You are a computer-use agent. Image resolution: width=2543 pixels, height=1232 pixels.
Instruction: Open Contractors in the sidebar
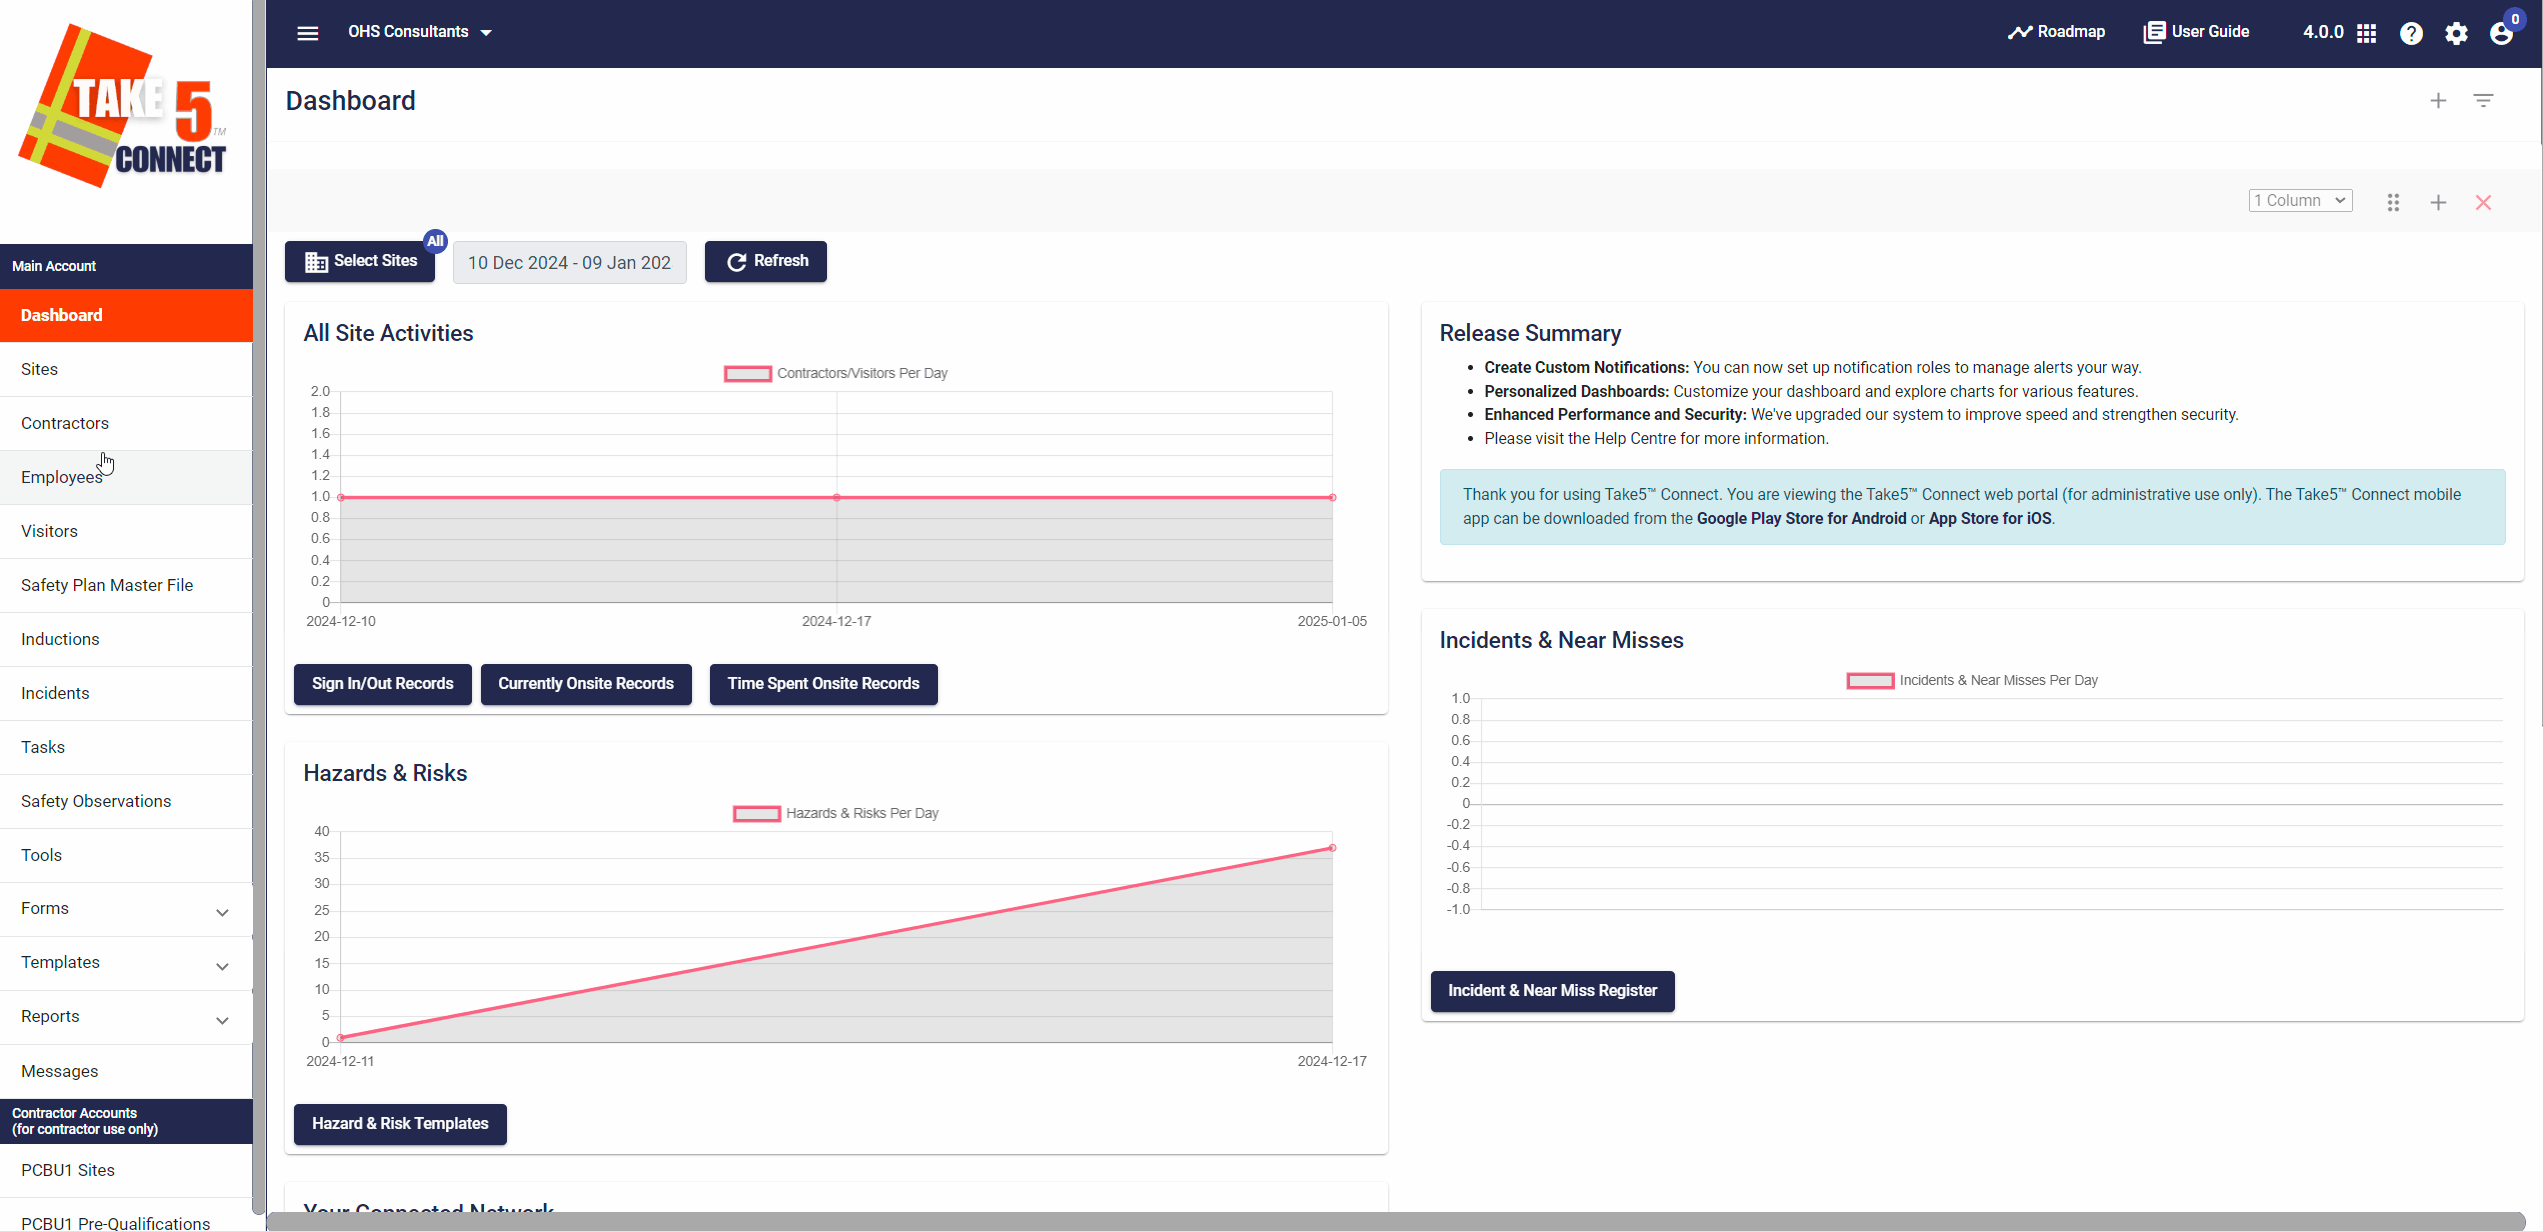coord(126,423)
